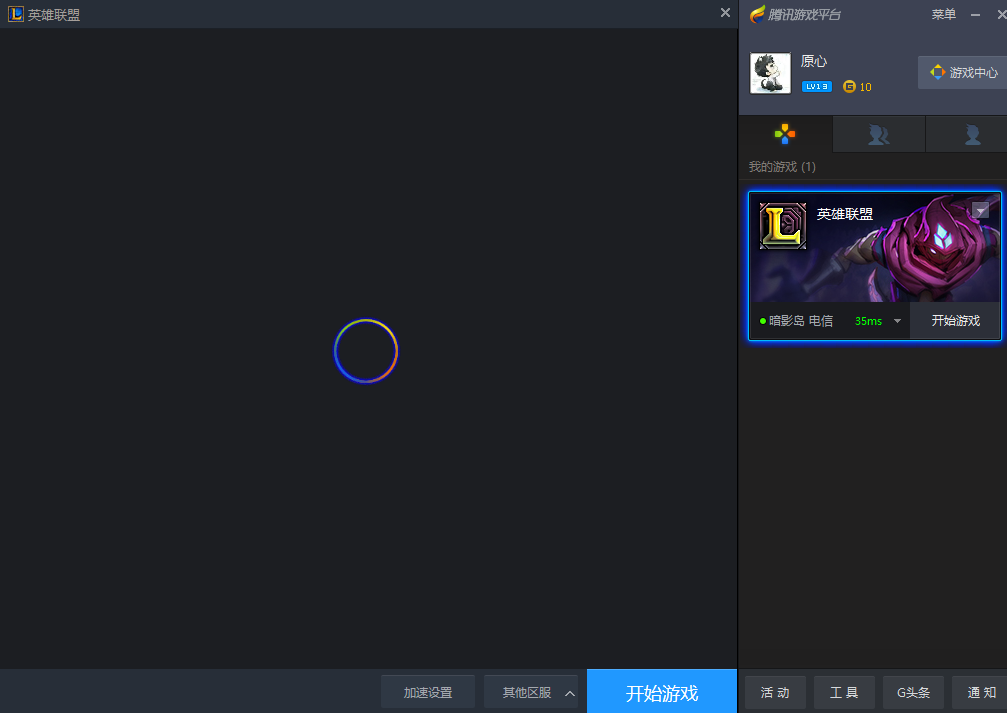1007x713 pixels.
Task: Click the loading spinner circle
Action: pos(366,351)
